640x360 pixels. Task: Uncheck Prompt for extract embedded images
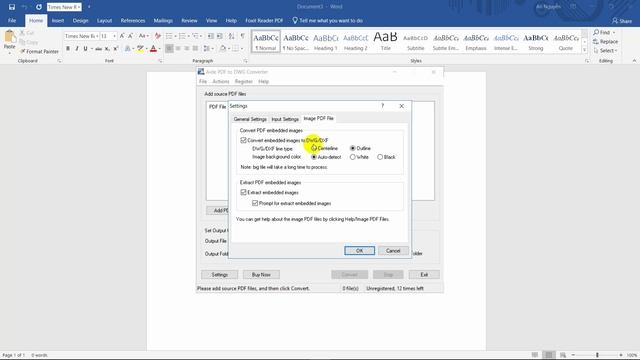click(x=255, y=203)
